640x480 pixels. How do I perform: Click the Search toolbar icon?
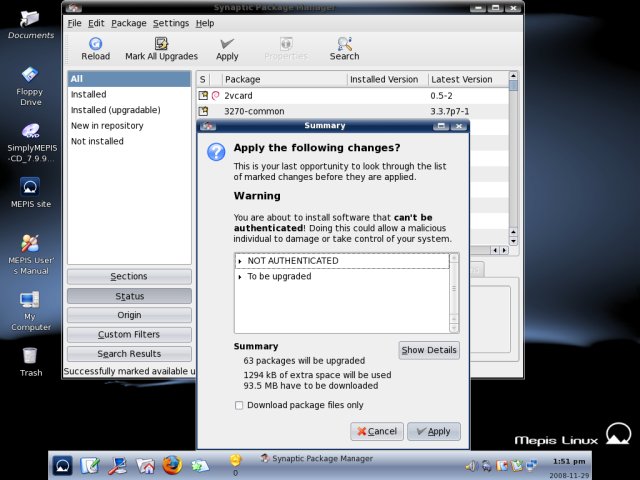[x=344, y=44]
